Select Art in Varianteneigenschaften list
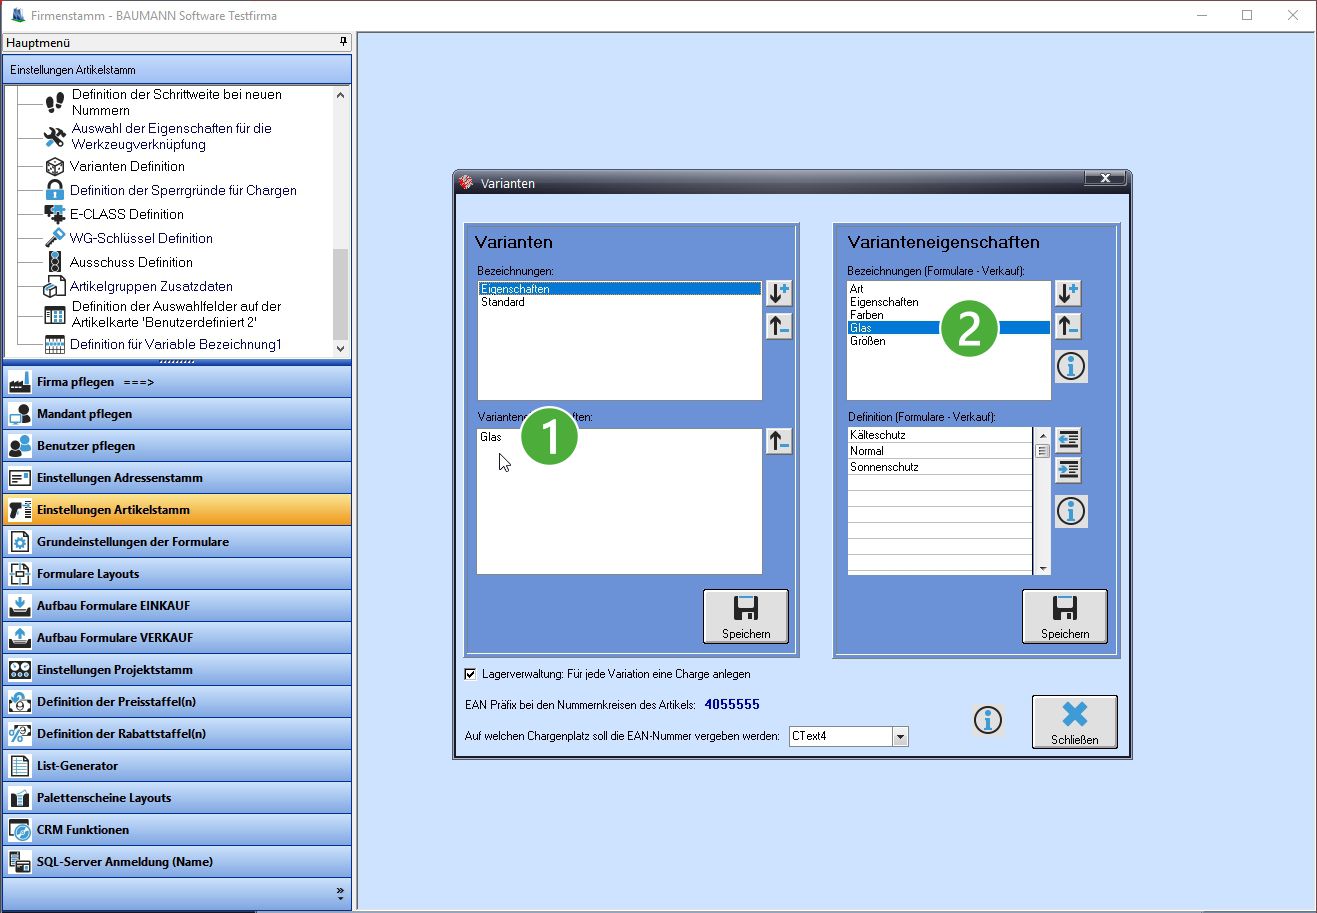Screen dimensions: 1317x913 click(x=948, y=289)
